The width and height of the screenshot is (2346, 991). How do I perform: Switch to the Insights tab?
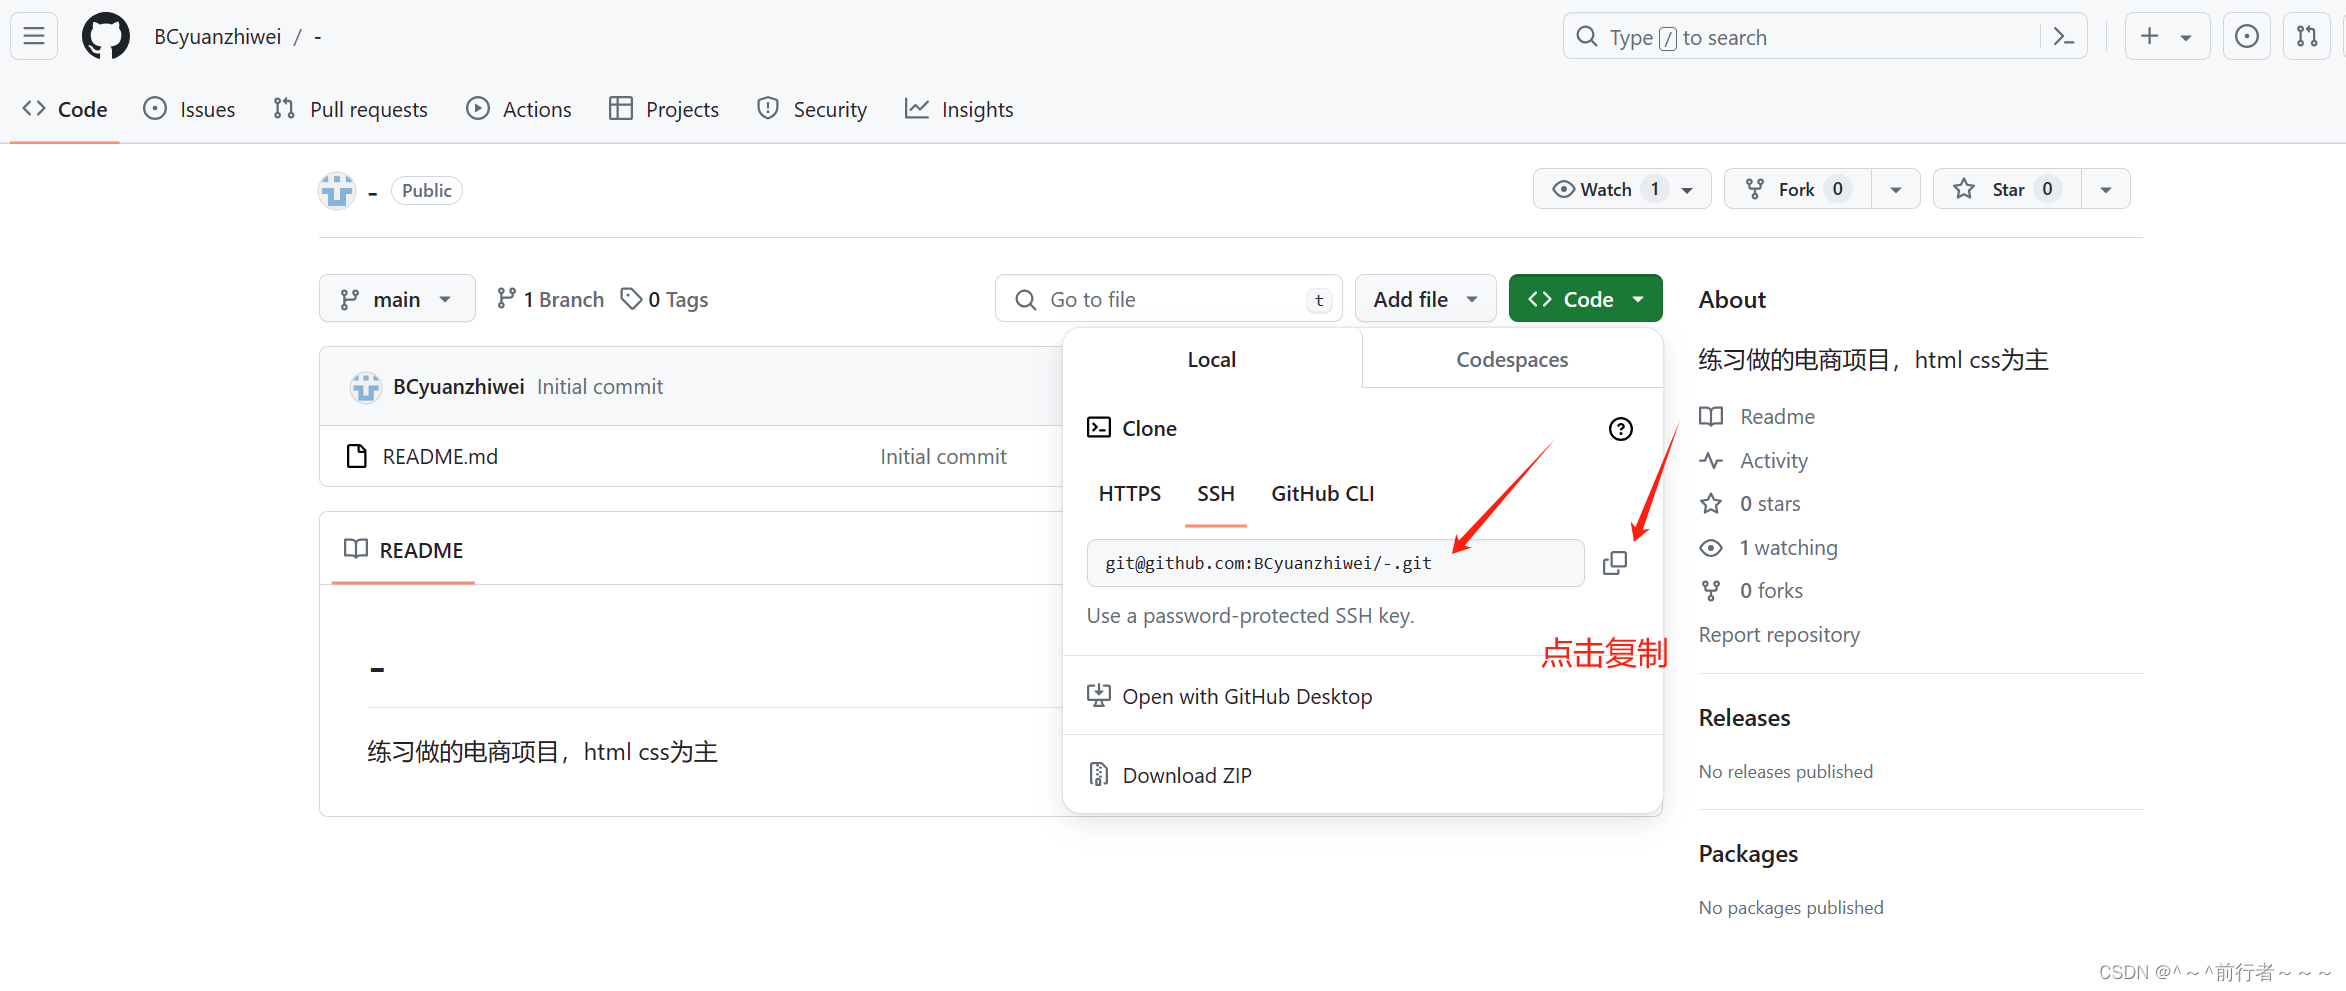coord(959,109)
